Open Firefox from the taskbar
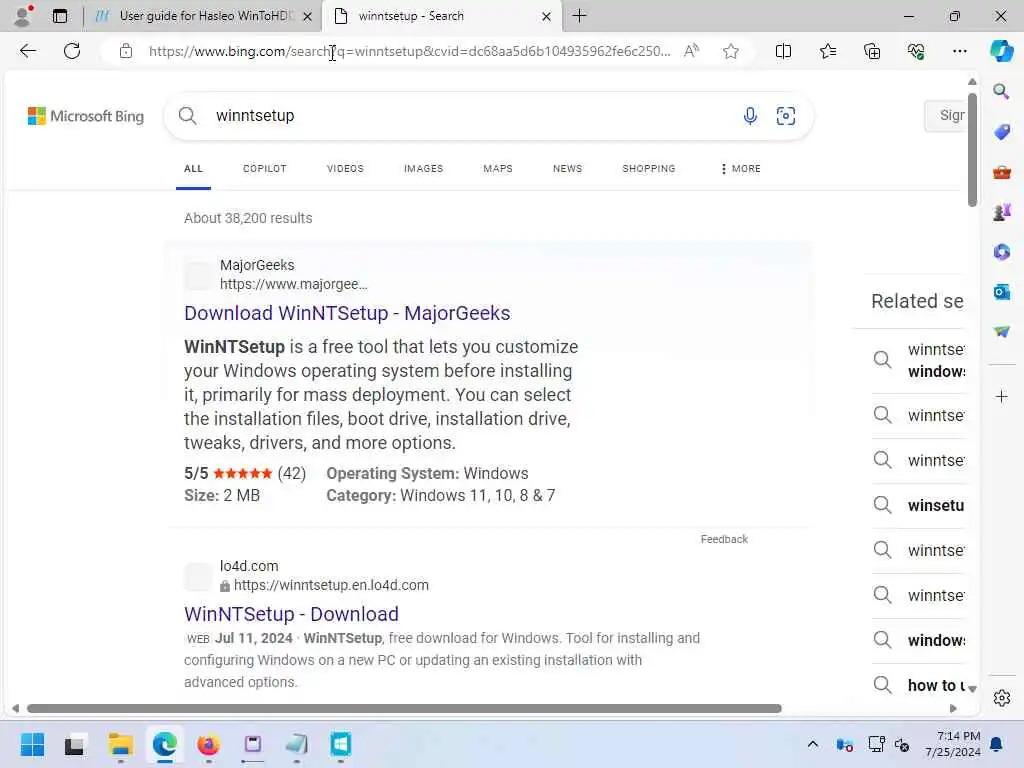This screenshot has width=1024, height=768. pos(208,744)
